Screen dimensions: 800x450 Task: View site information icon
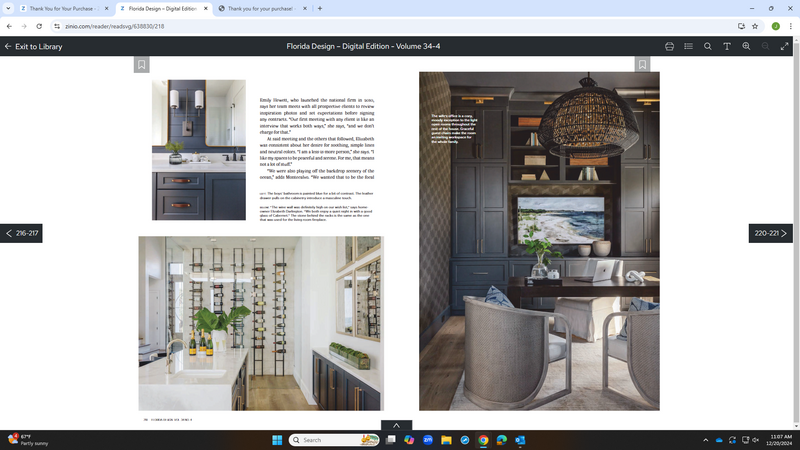[x=57, y=26]
